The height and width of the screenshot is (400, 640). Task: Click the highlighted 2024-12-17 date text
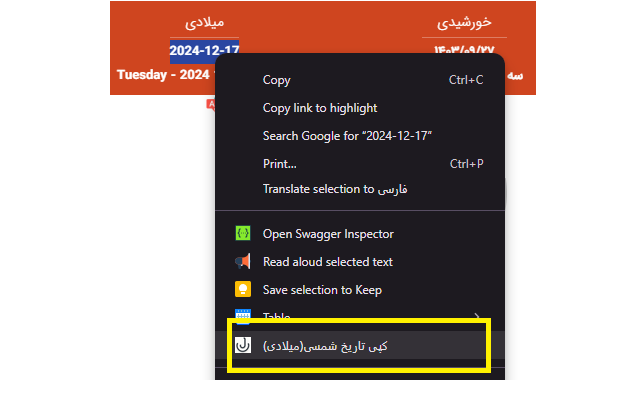click(204, 51)
